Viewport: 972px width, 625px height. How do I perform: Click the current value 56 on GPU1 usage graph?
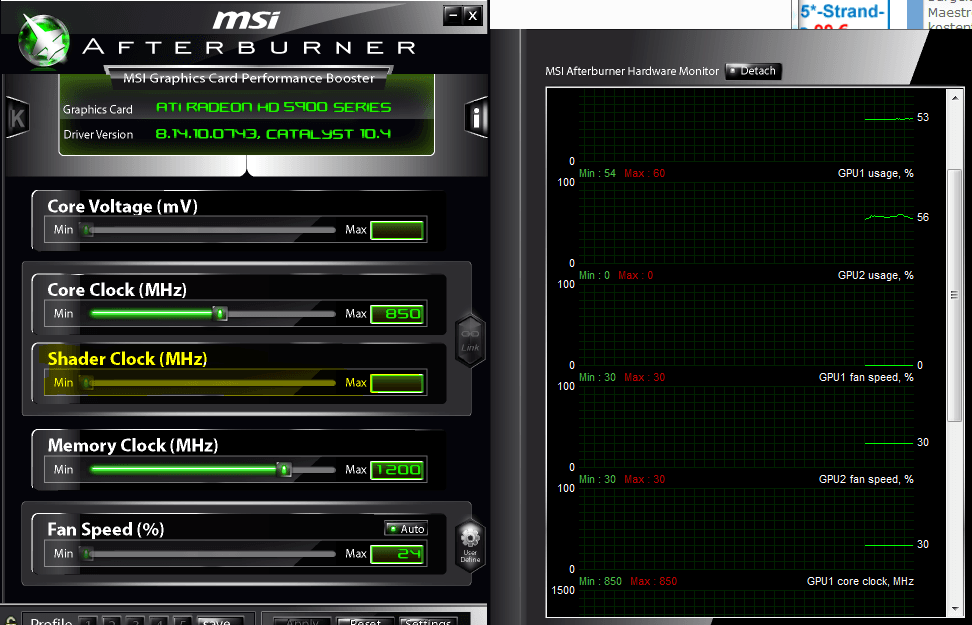923,218
